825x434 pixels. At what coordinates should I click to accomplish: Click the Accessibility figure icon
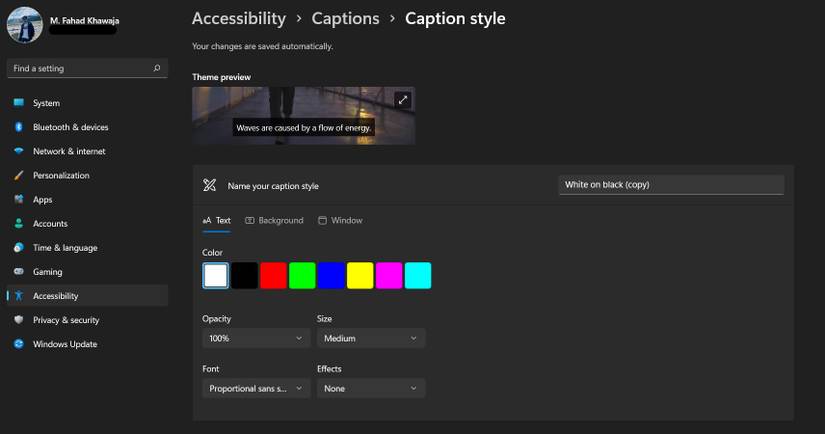(19, 296)
